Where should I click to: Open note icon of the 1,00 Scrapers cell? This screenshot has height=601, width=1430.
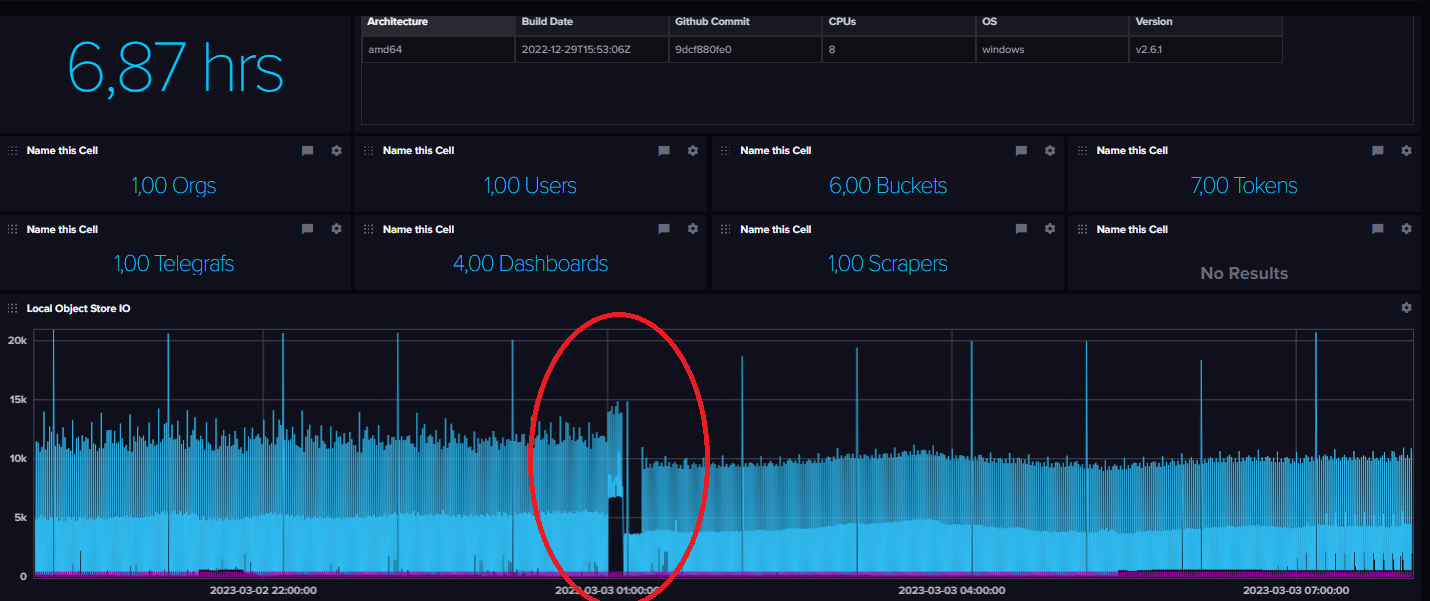point(1021,229)
